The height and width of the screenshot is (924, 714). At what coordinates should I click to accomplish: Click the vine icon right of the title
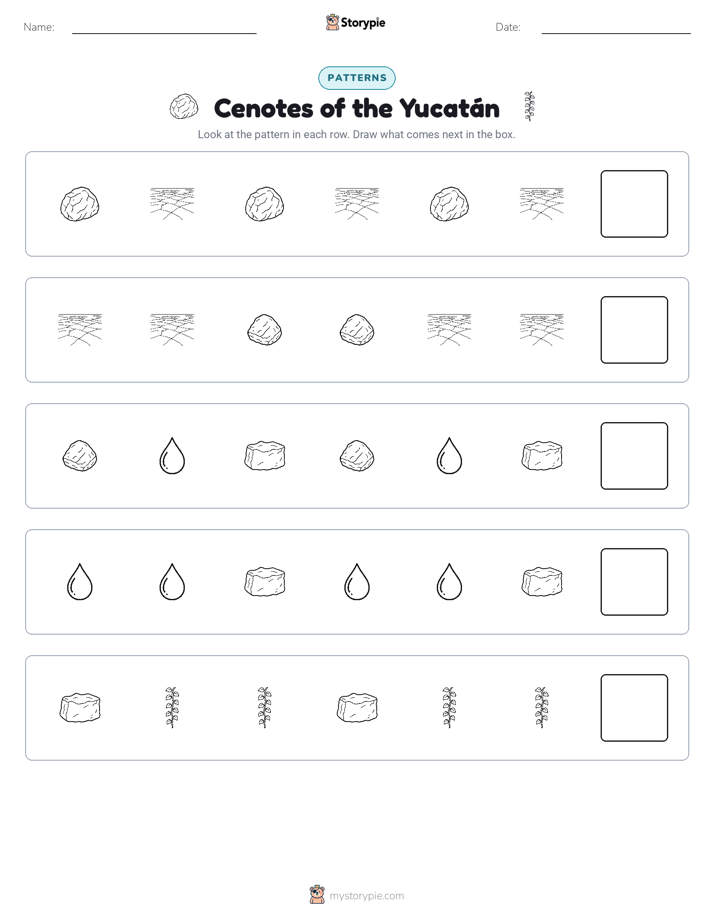point(529,107)
